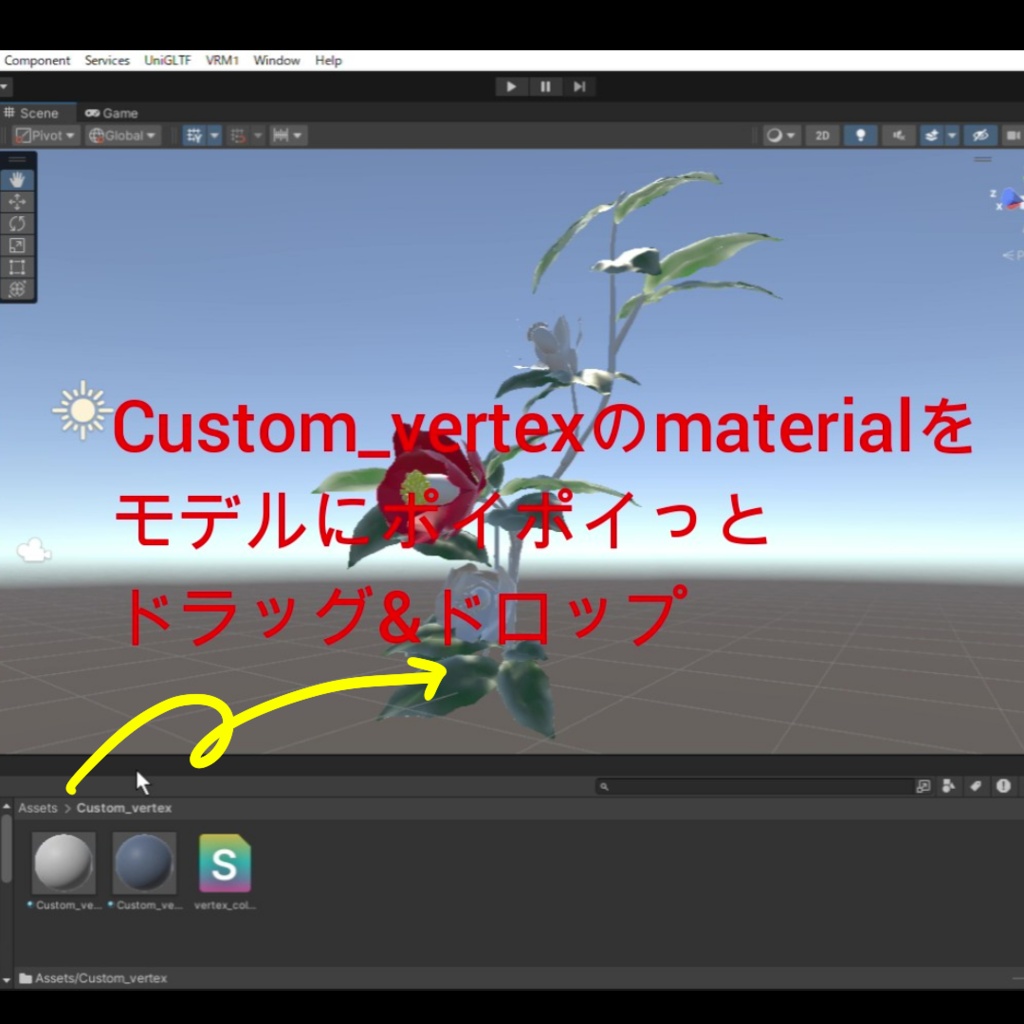Open the Component menu
Screen dimensions: 1024x1024
[x=37, y=60]
